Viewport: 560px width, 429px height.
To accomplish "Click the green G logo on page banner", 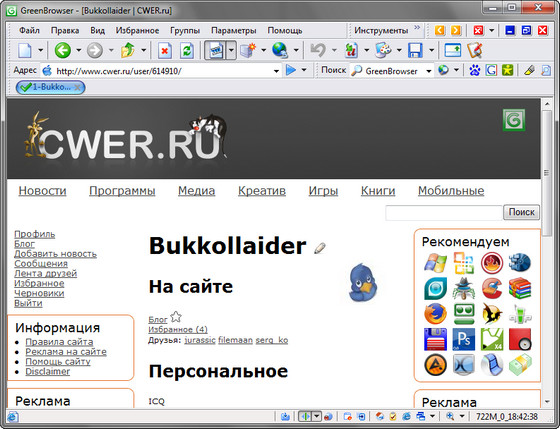I will pos(514,120).
